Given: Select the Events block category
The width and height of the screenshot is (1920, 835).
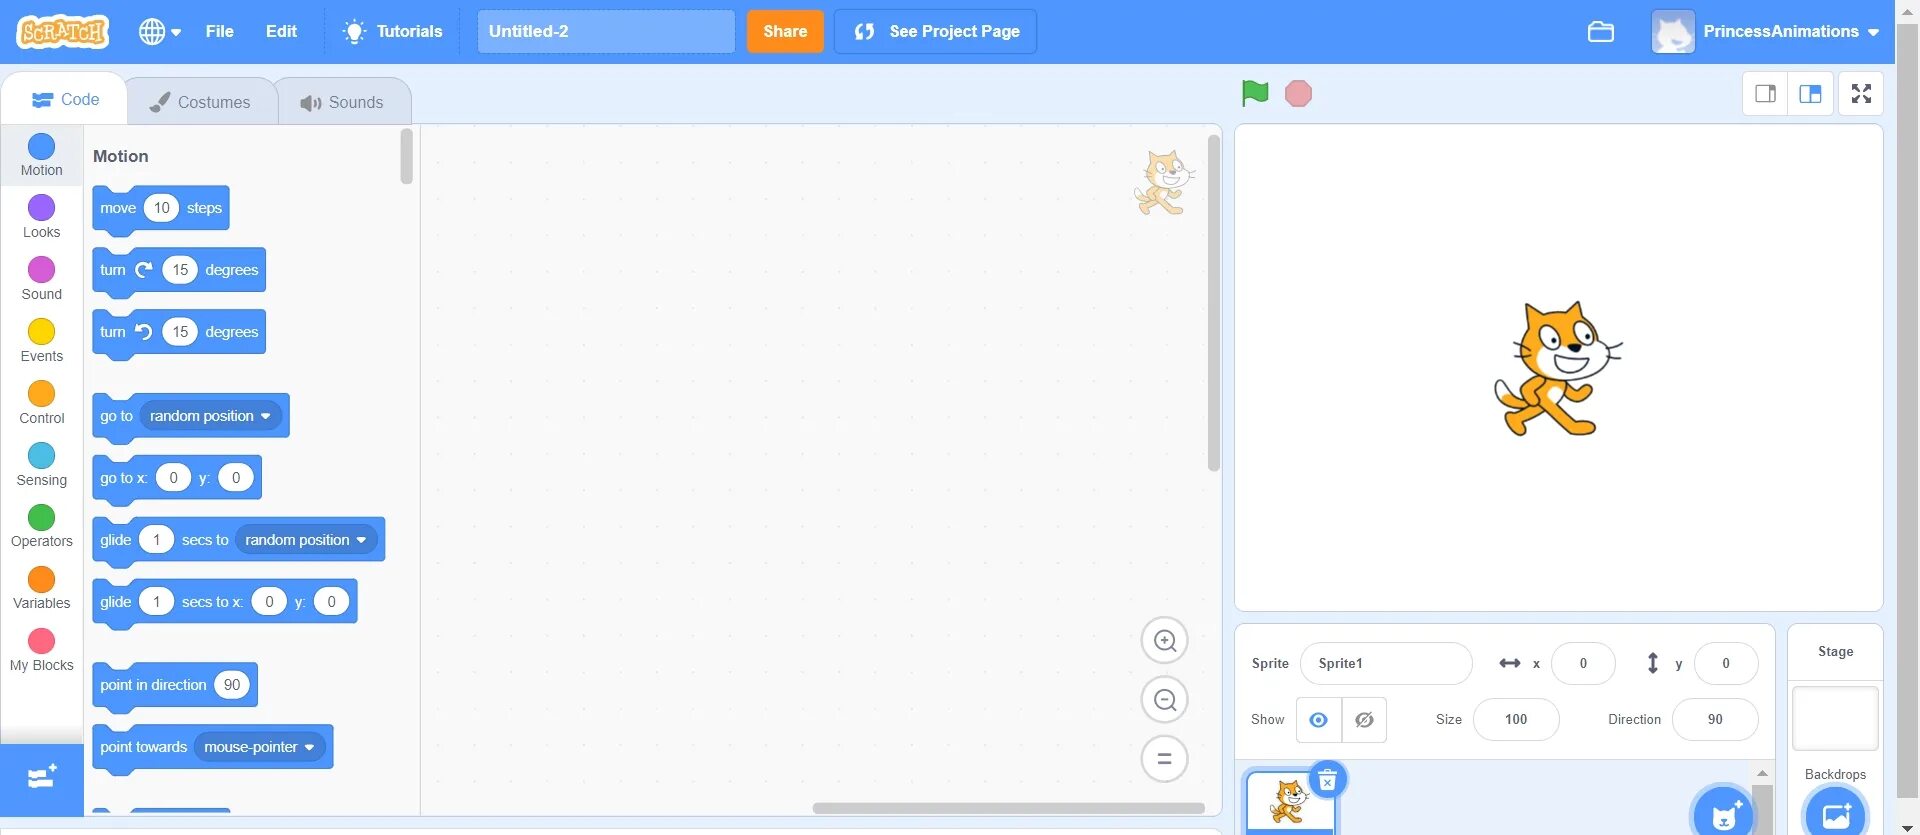Looking at the screenshot, I should tap(41, 341).
